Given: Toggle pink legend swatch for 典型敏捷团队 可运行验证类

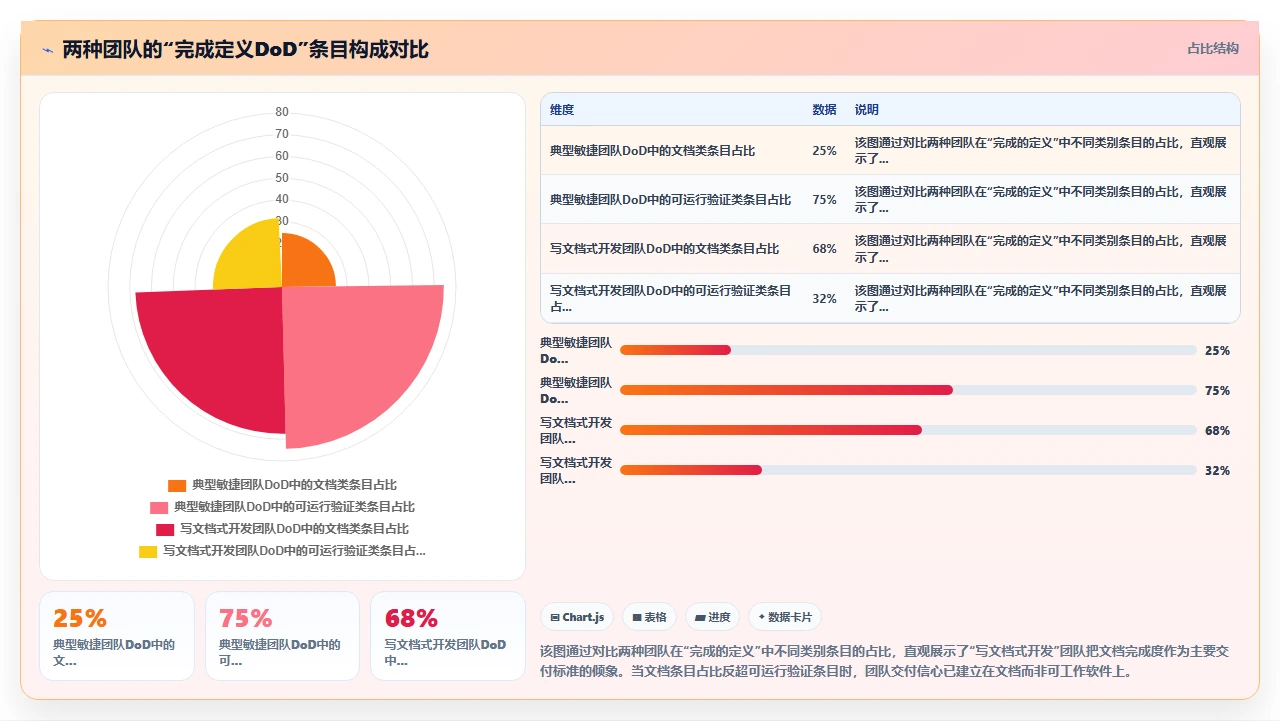Looking at the screenshot, I should click(158, 507).
